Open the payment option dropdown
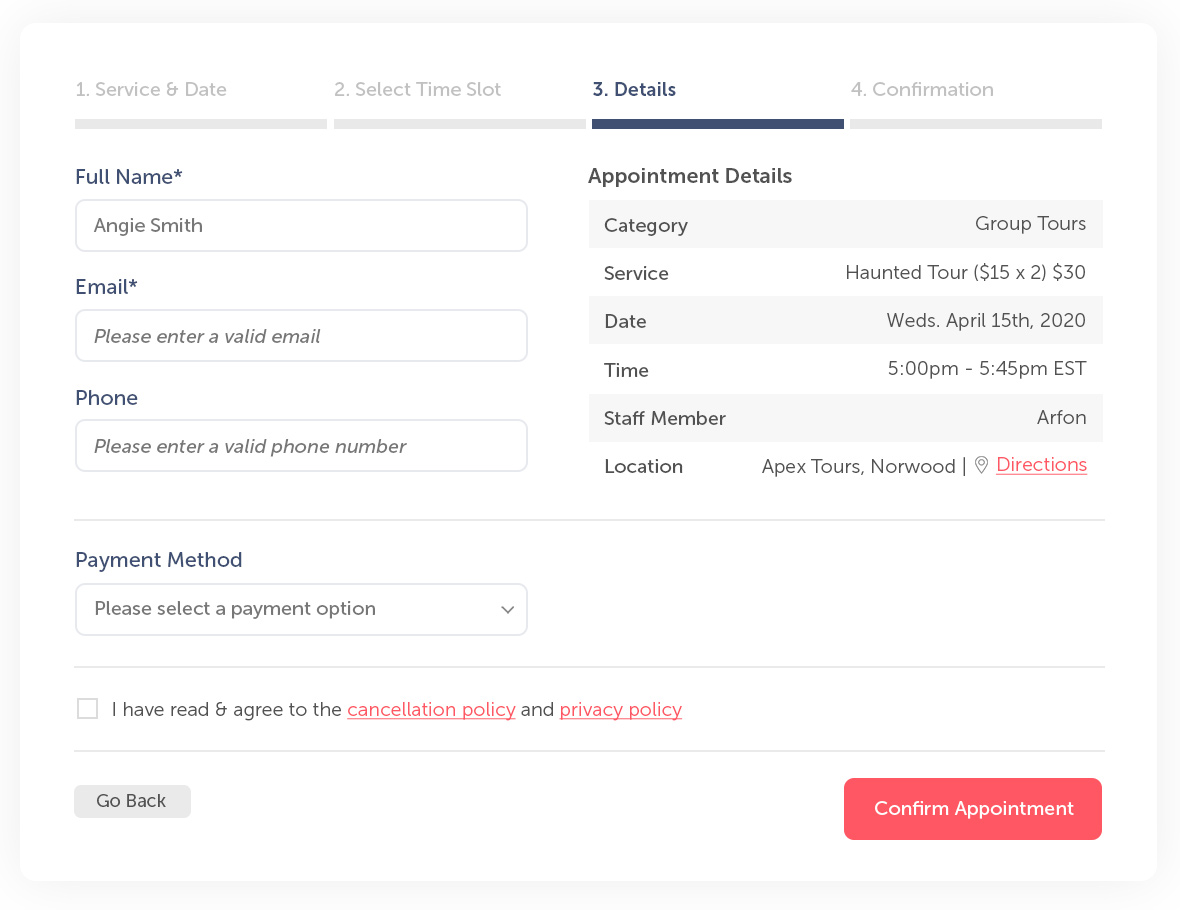1180x910 pixels. click(x=301, y=610)
